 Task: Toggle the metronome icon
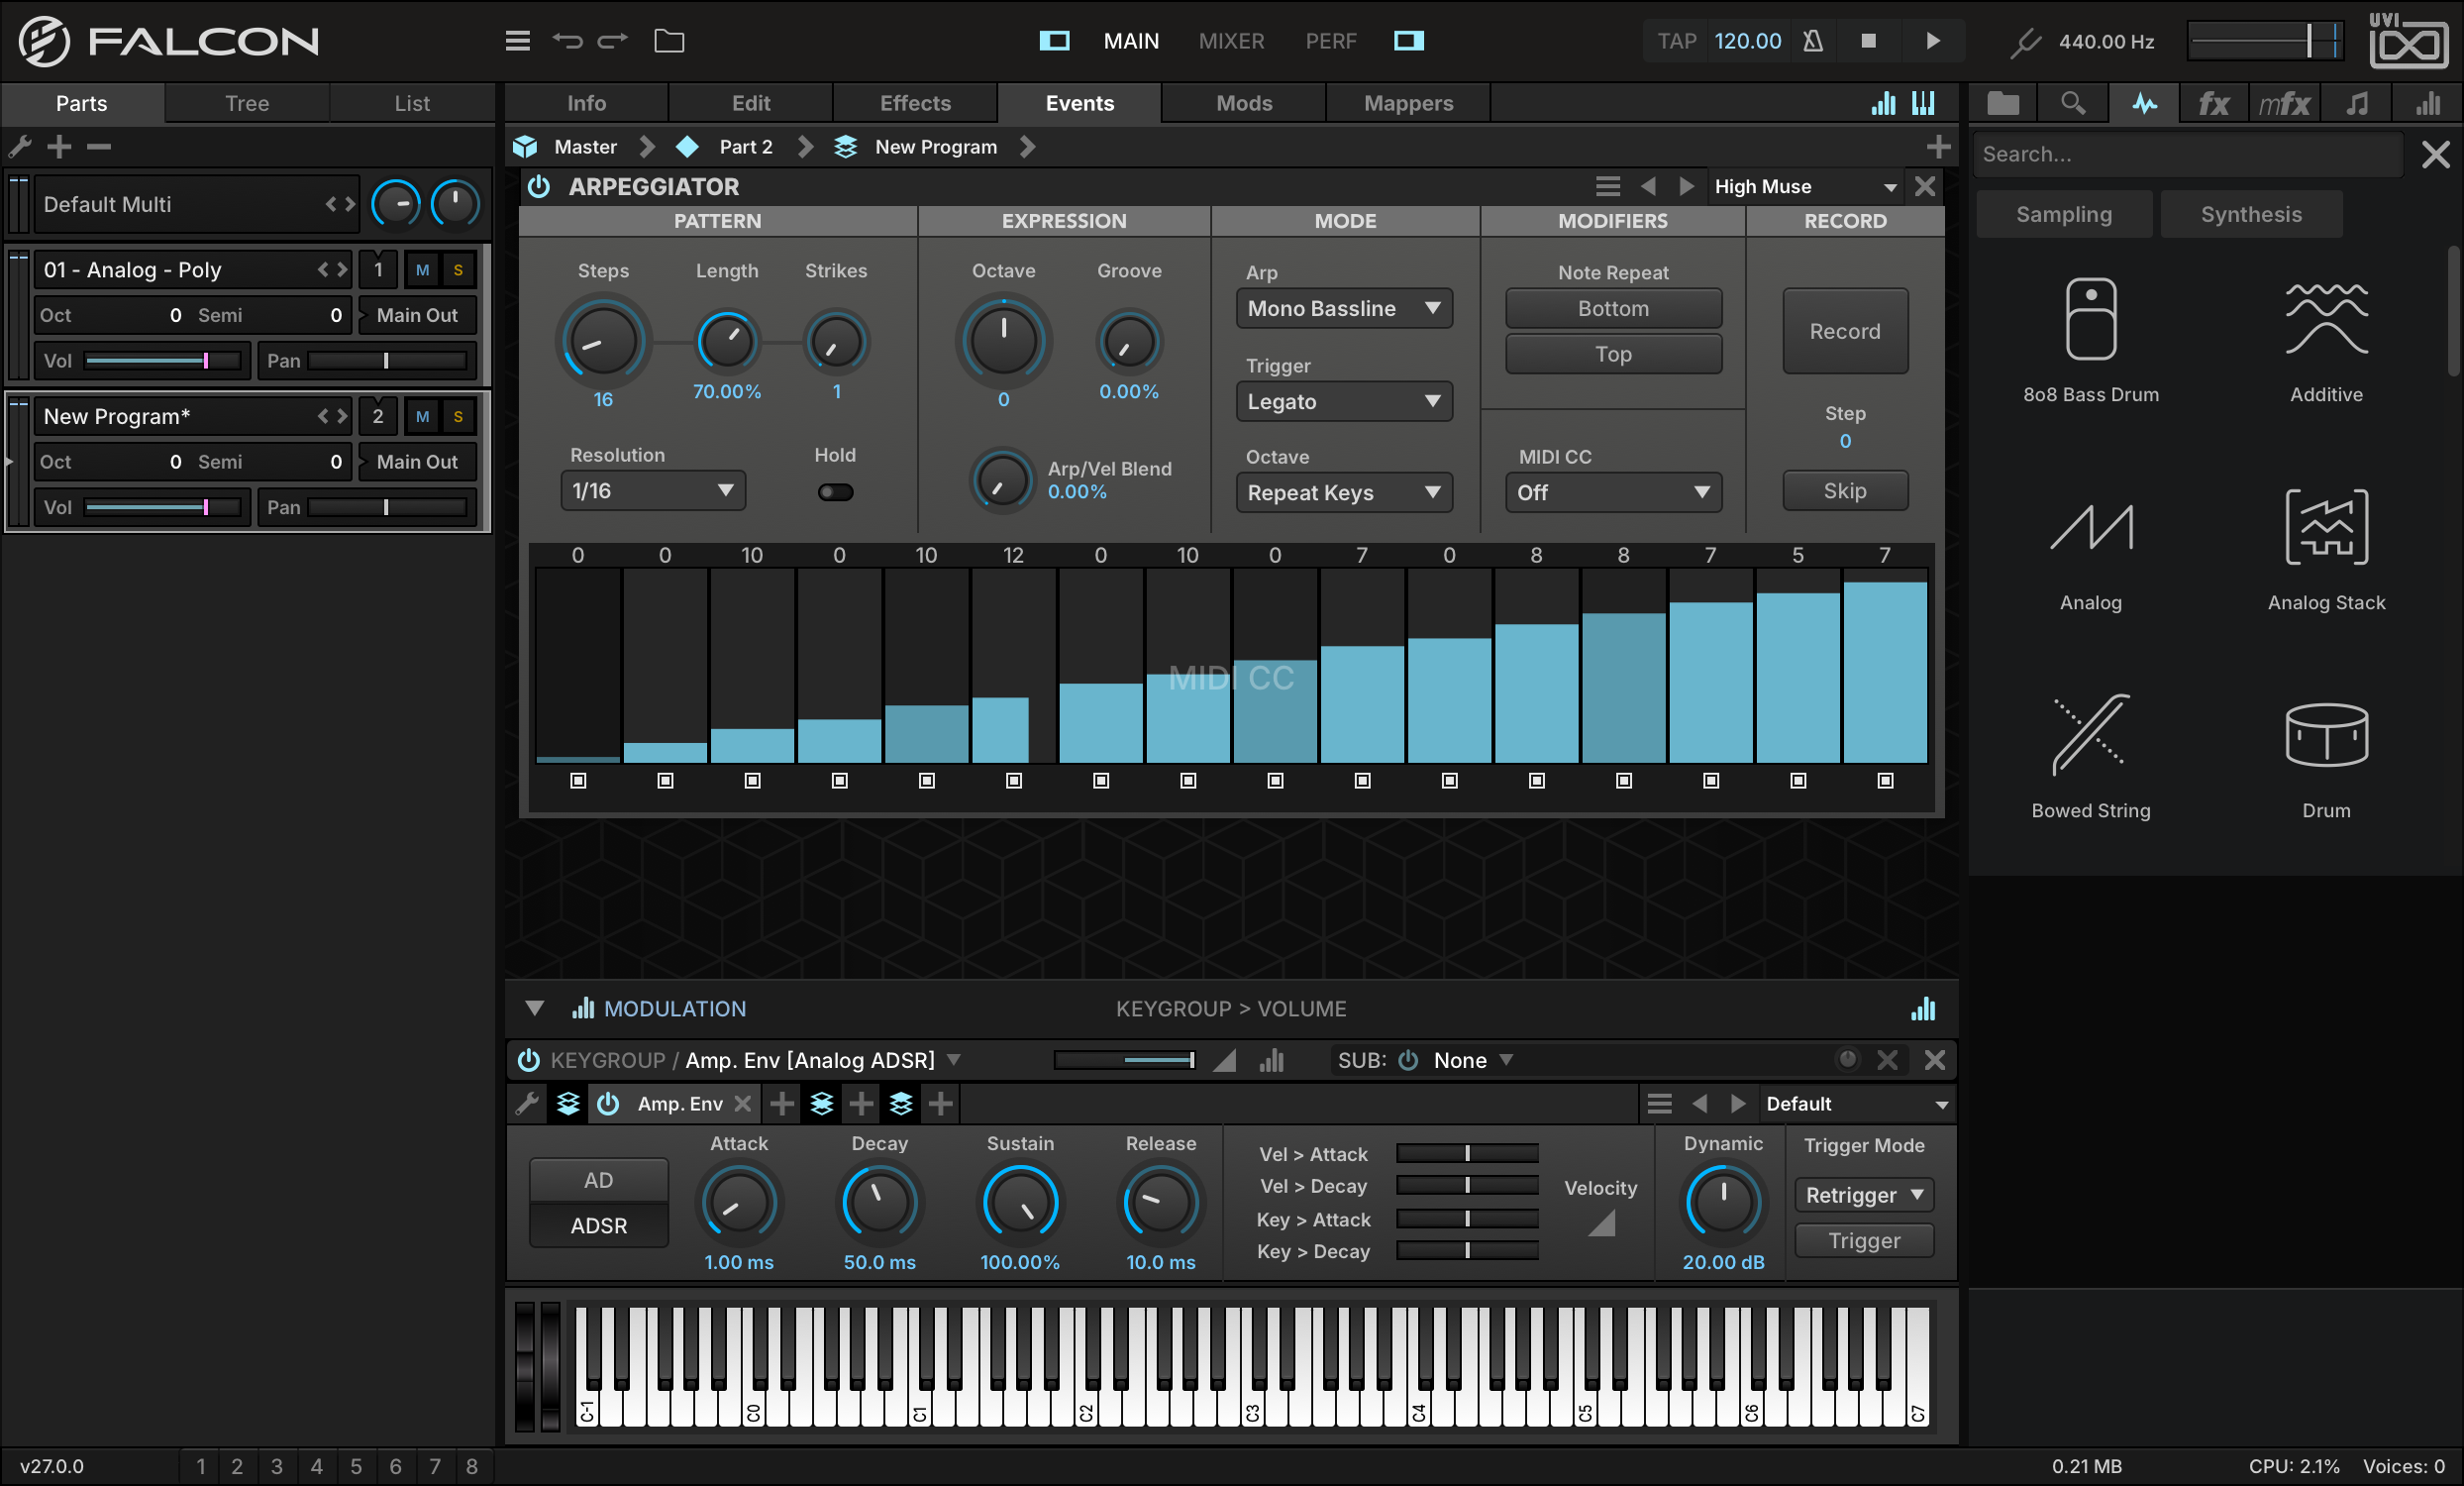[1812, 41]
